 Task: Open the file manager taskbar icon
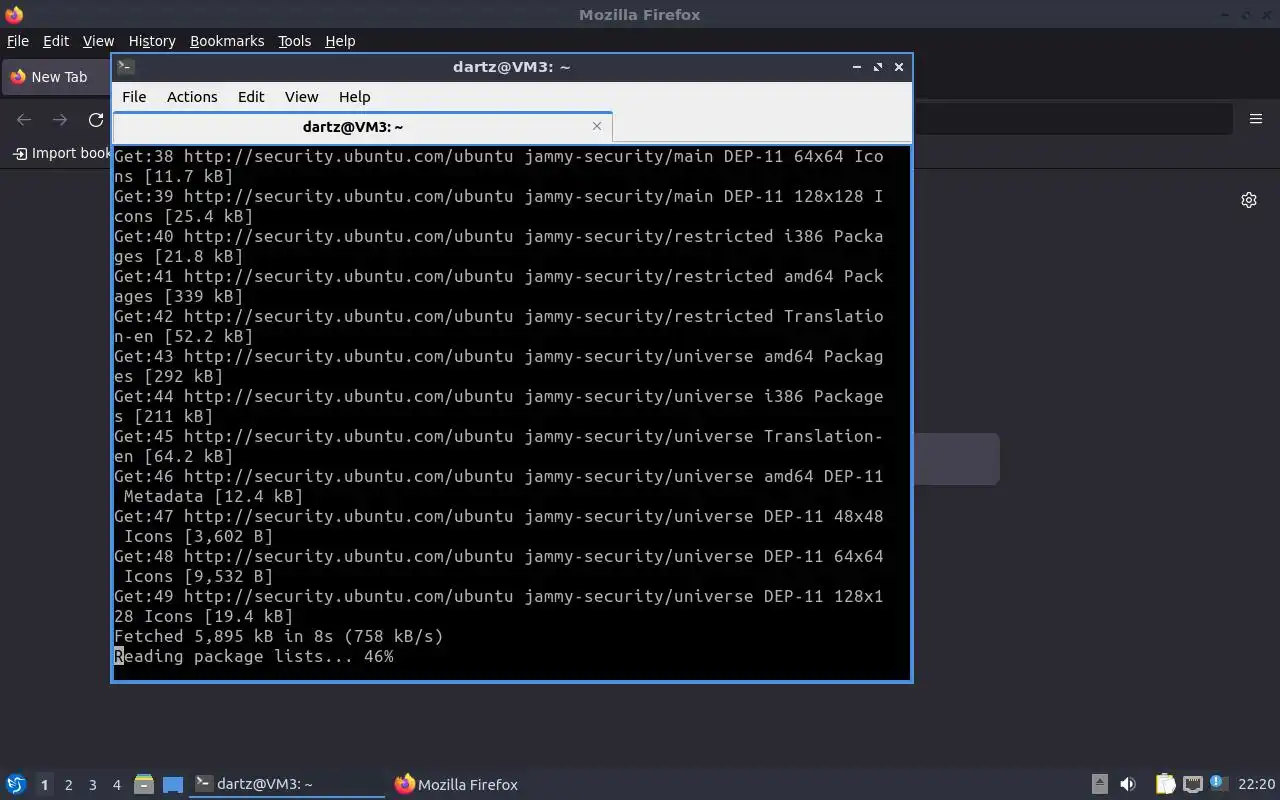point(143,784)
